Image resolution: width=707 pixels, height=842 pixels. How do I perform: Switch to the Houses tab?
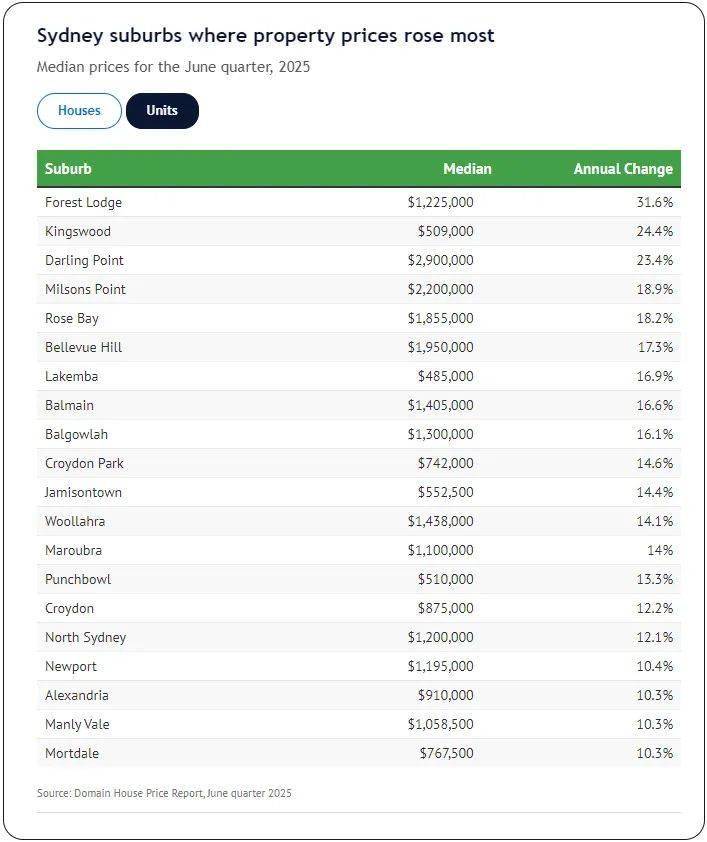click(79, 111)
